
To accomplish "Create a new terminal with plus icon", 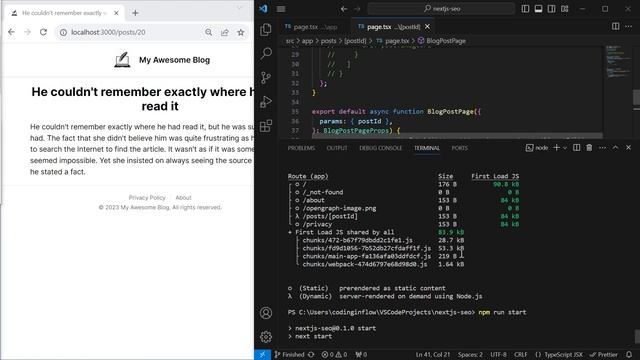I will tap(556, 148).
